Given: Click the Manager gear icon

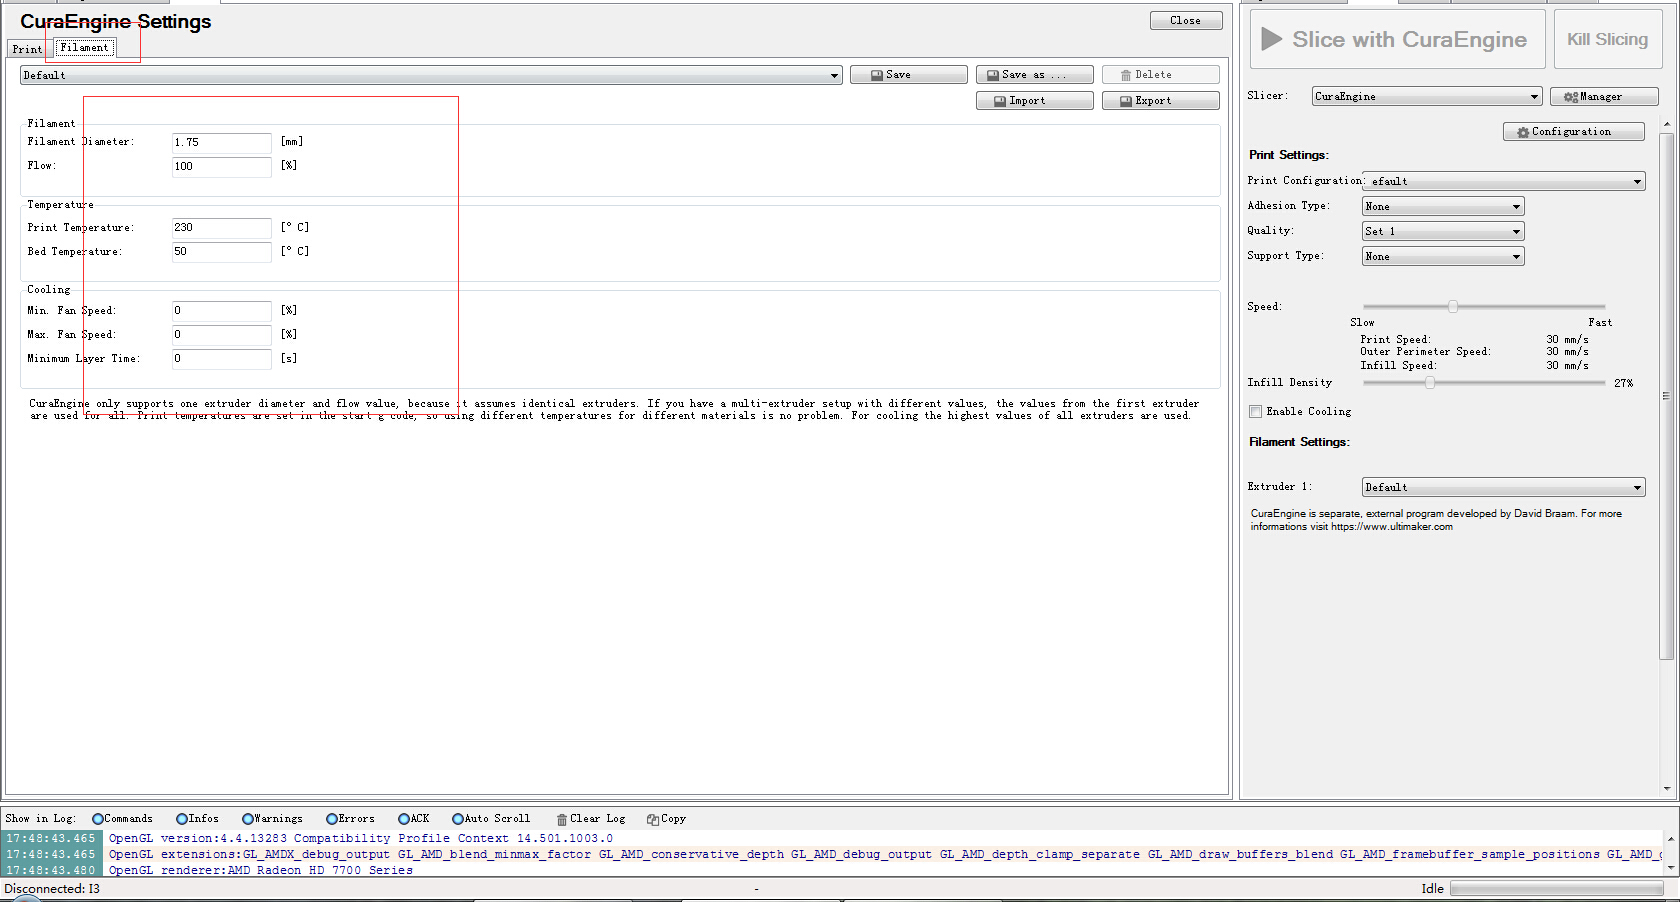Looking at the screenshot, I should [x=1571, y=97].
